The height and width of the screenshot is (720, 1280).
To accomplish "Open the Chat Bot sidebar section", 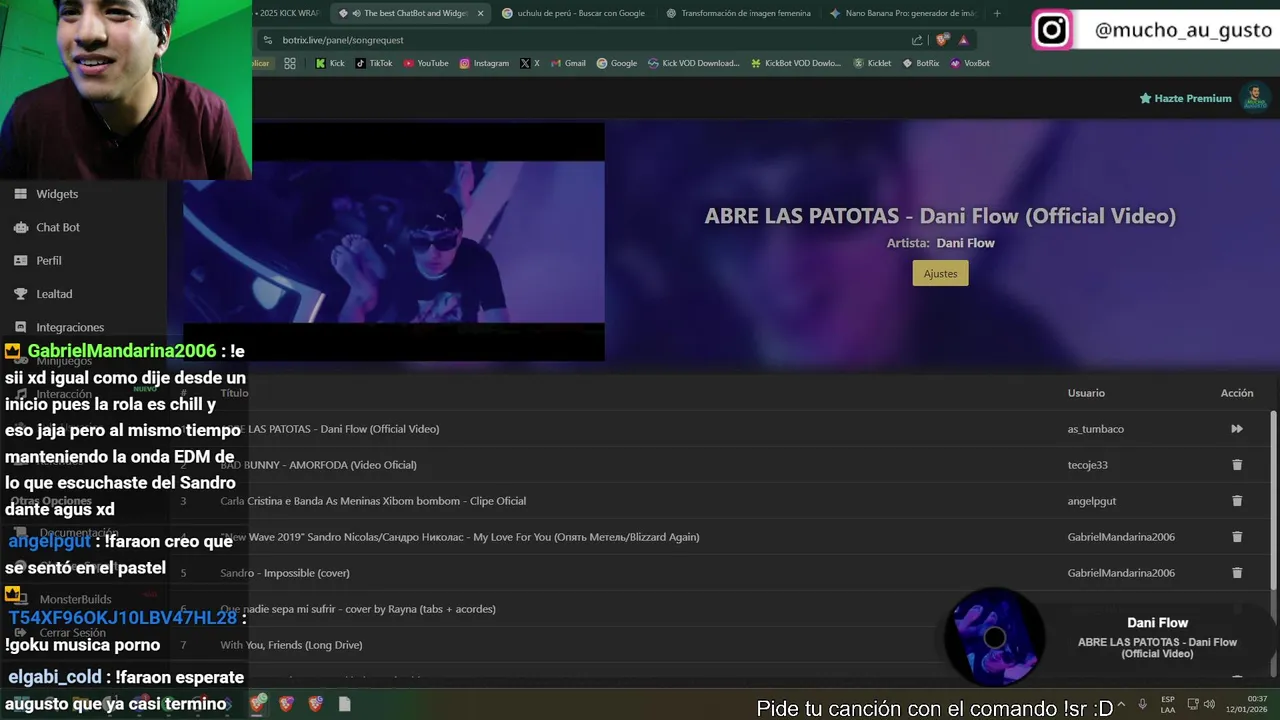I will point(58,227).
